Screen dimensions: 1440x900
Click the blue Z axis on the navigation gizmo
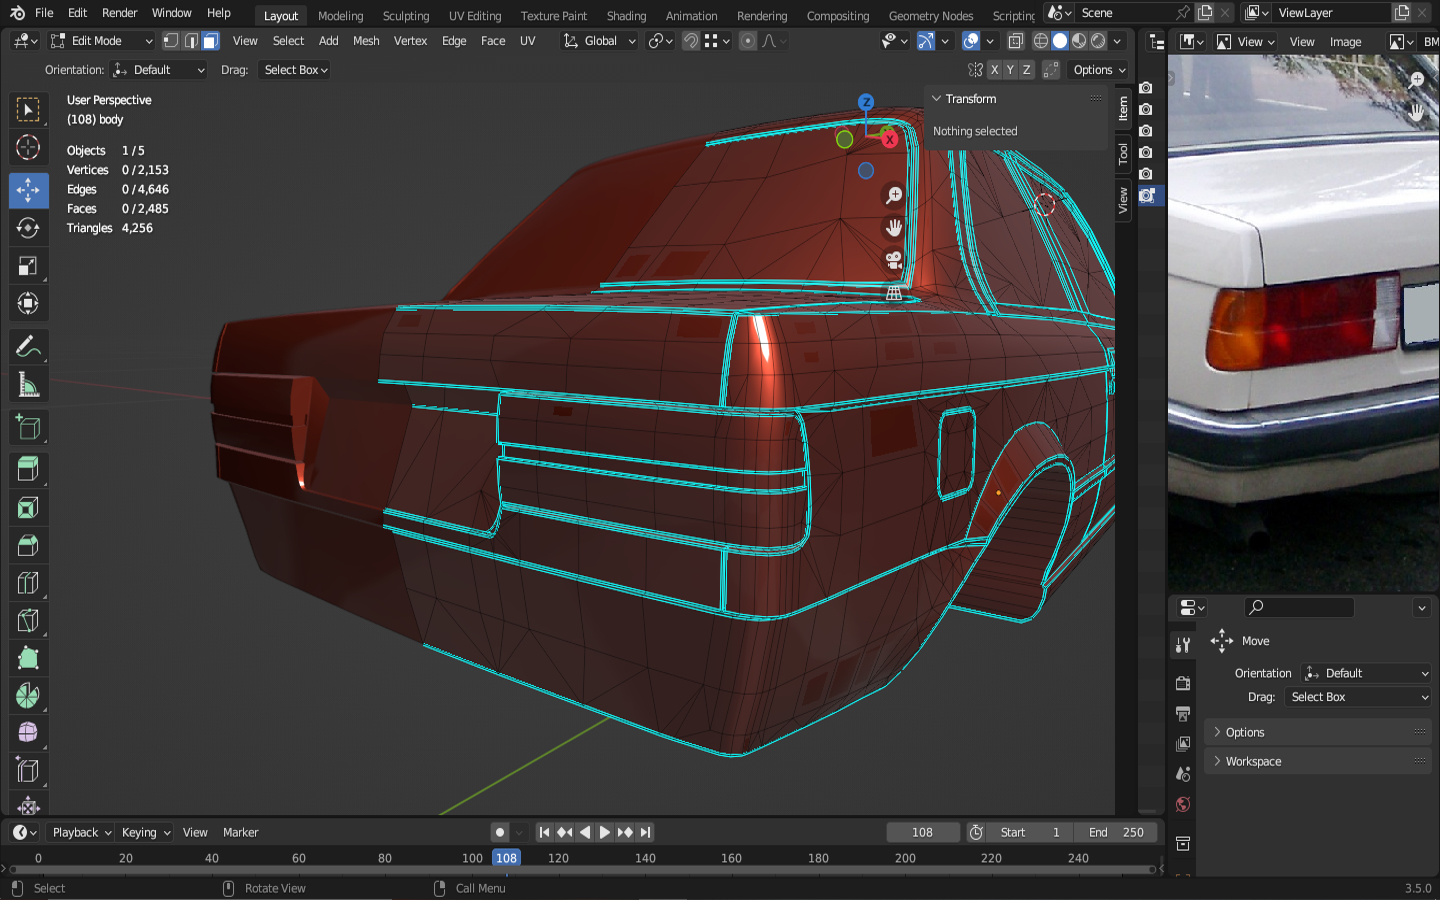(x=866, y=102)
